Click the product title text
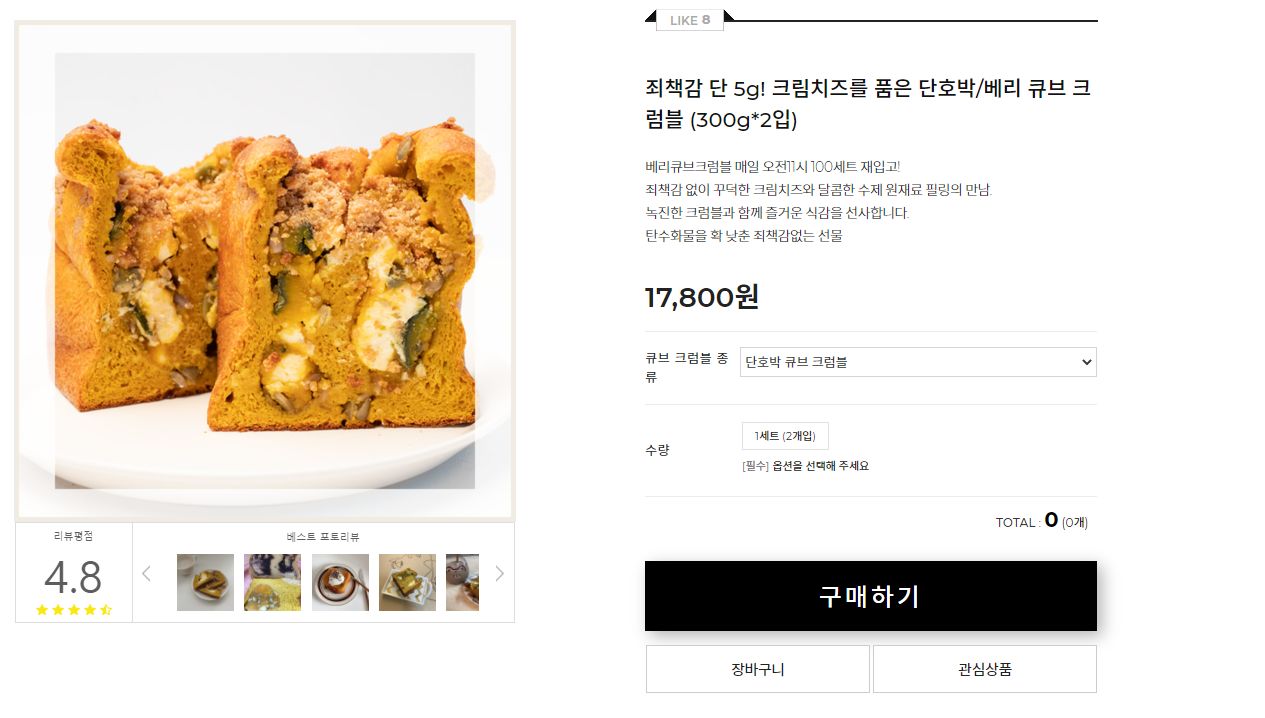 tap(868, 104)
